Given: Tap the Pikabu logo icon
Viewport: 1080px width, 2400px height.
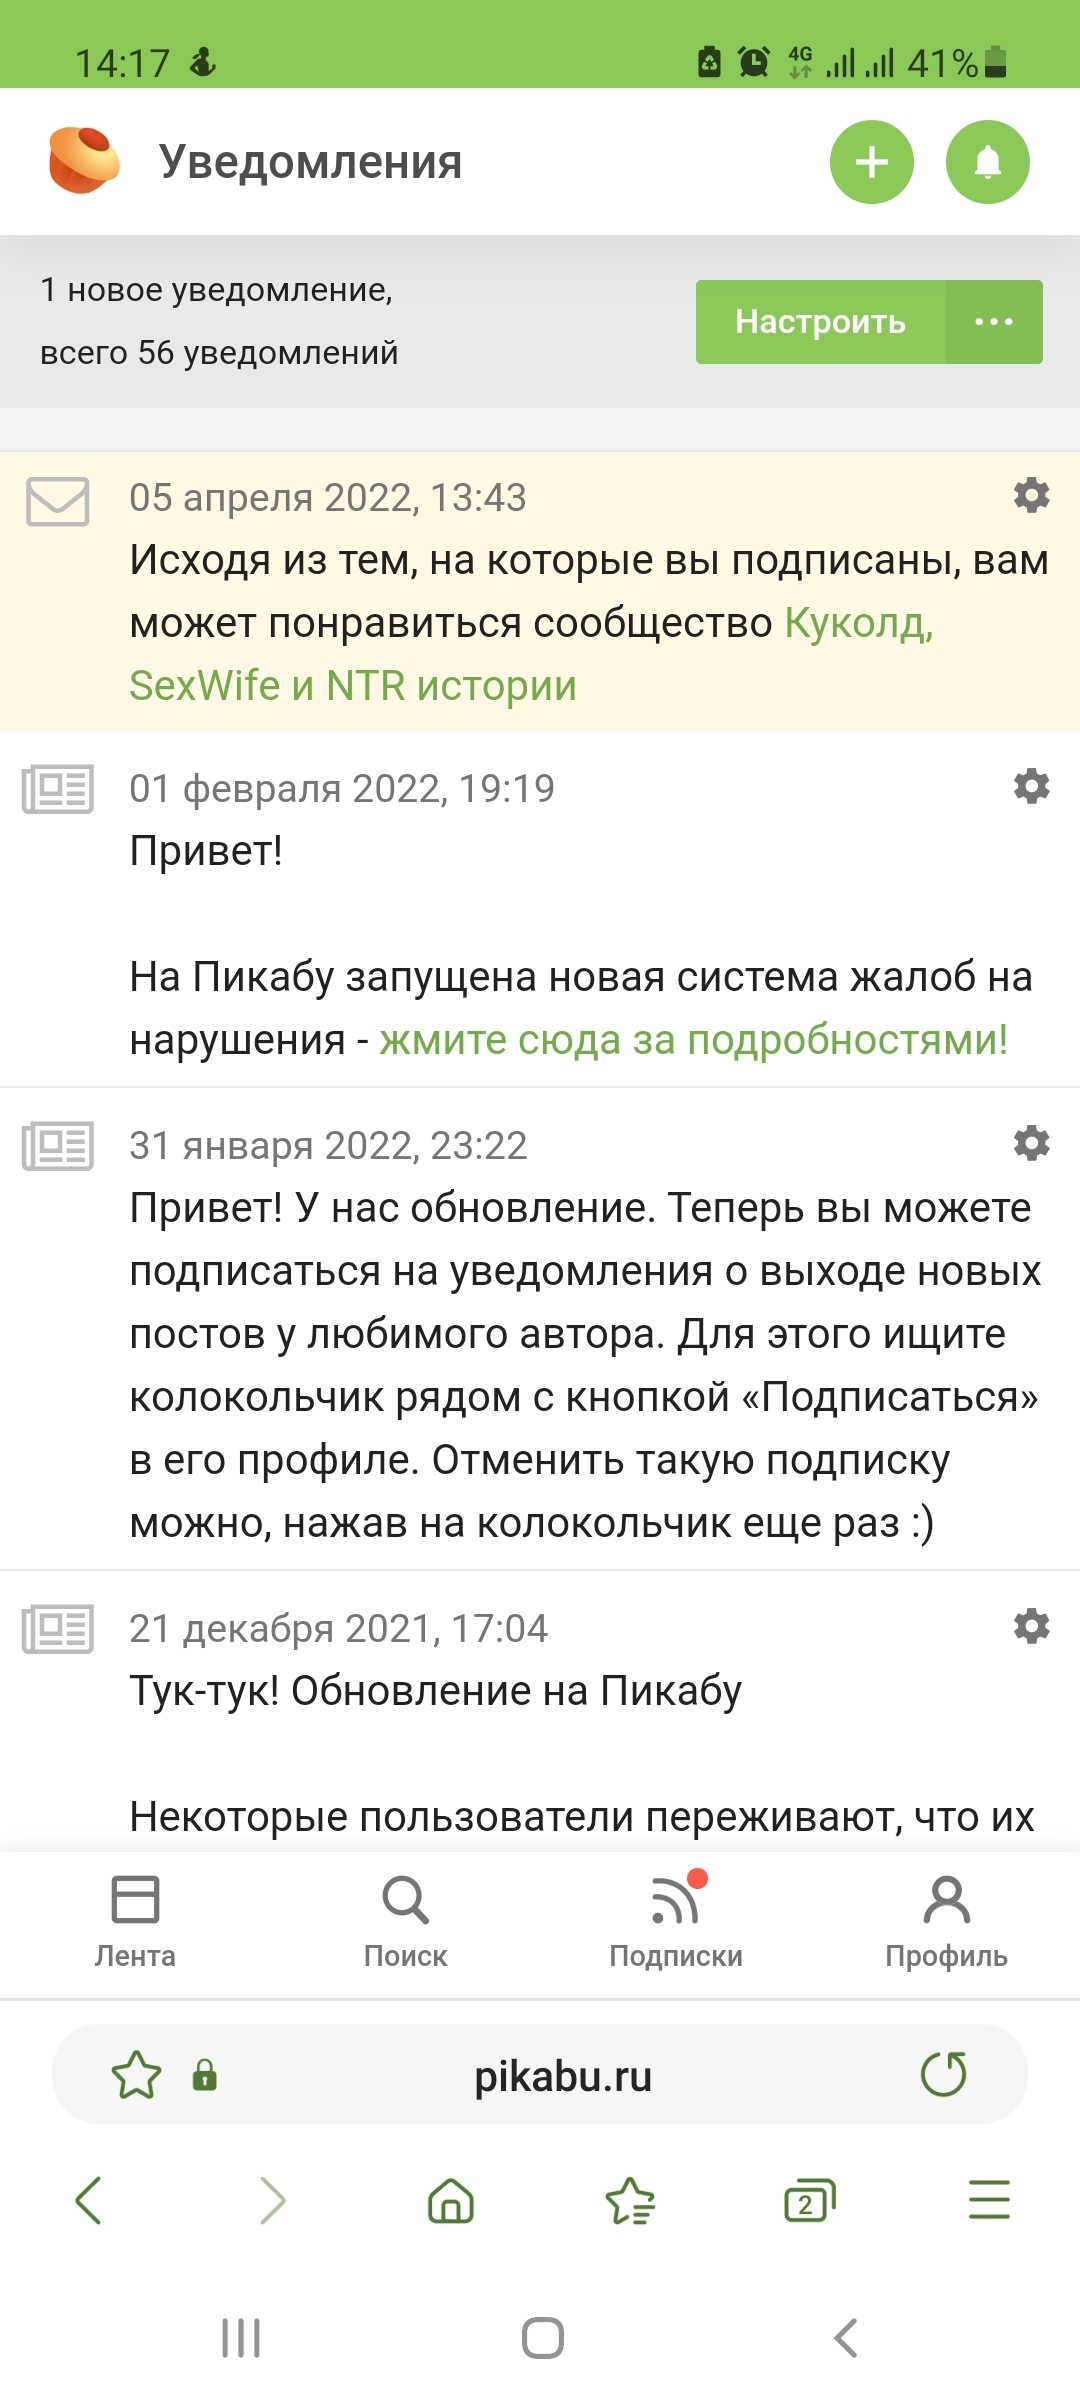Looking at the screenshot, I should tap(84, 161).
